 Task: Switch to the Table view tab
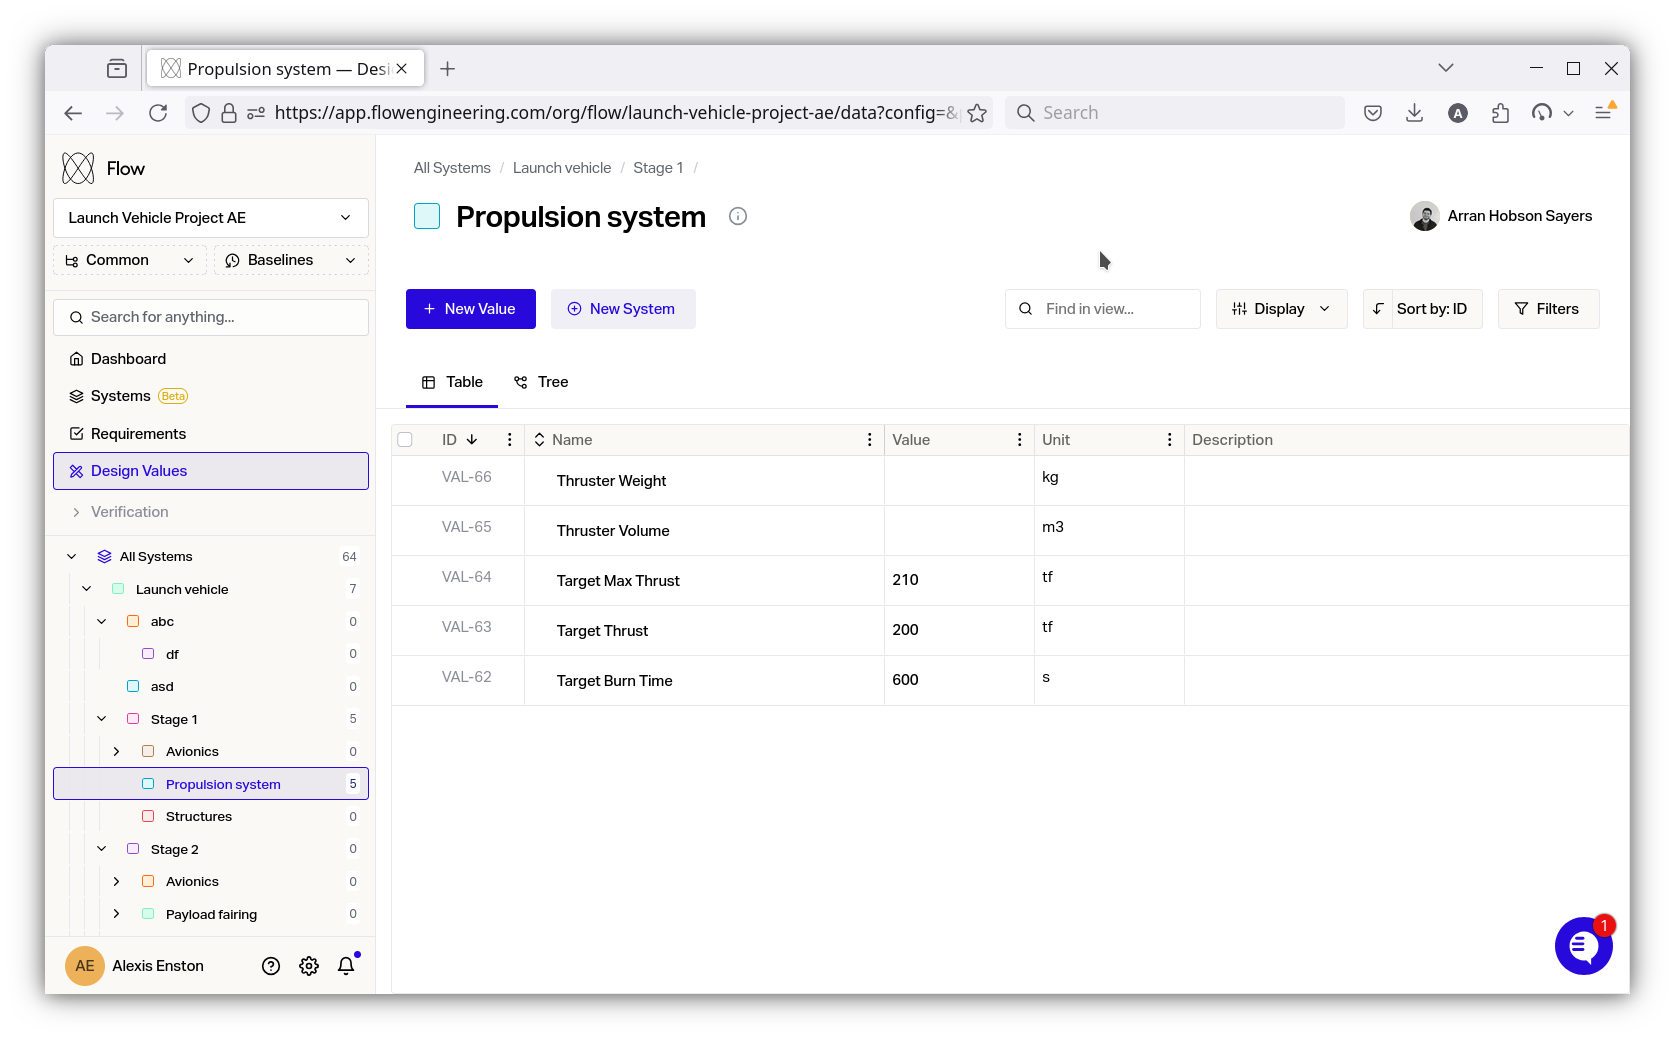point(452,382)
